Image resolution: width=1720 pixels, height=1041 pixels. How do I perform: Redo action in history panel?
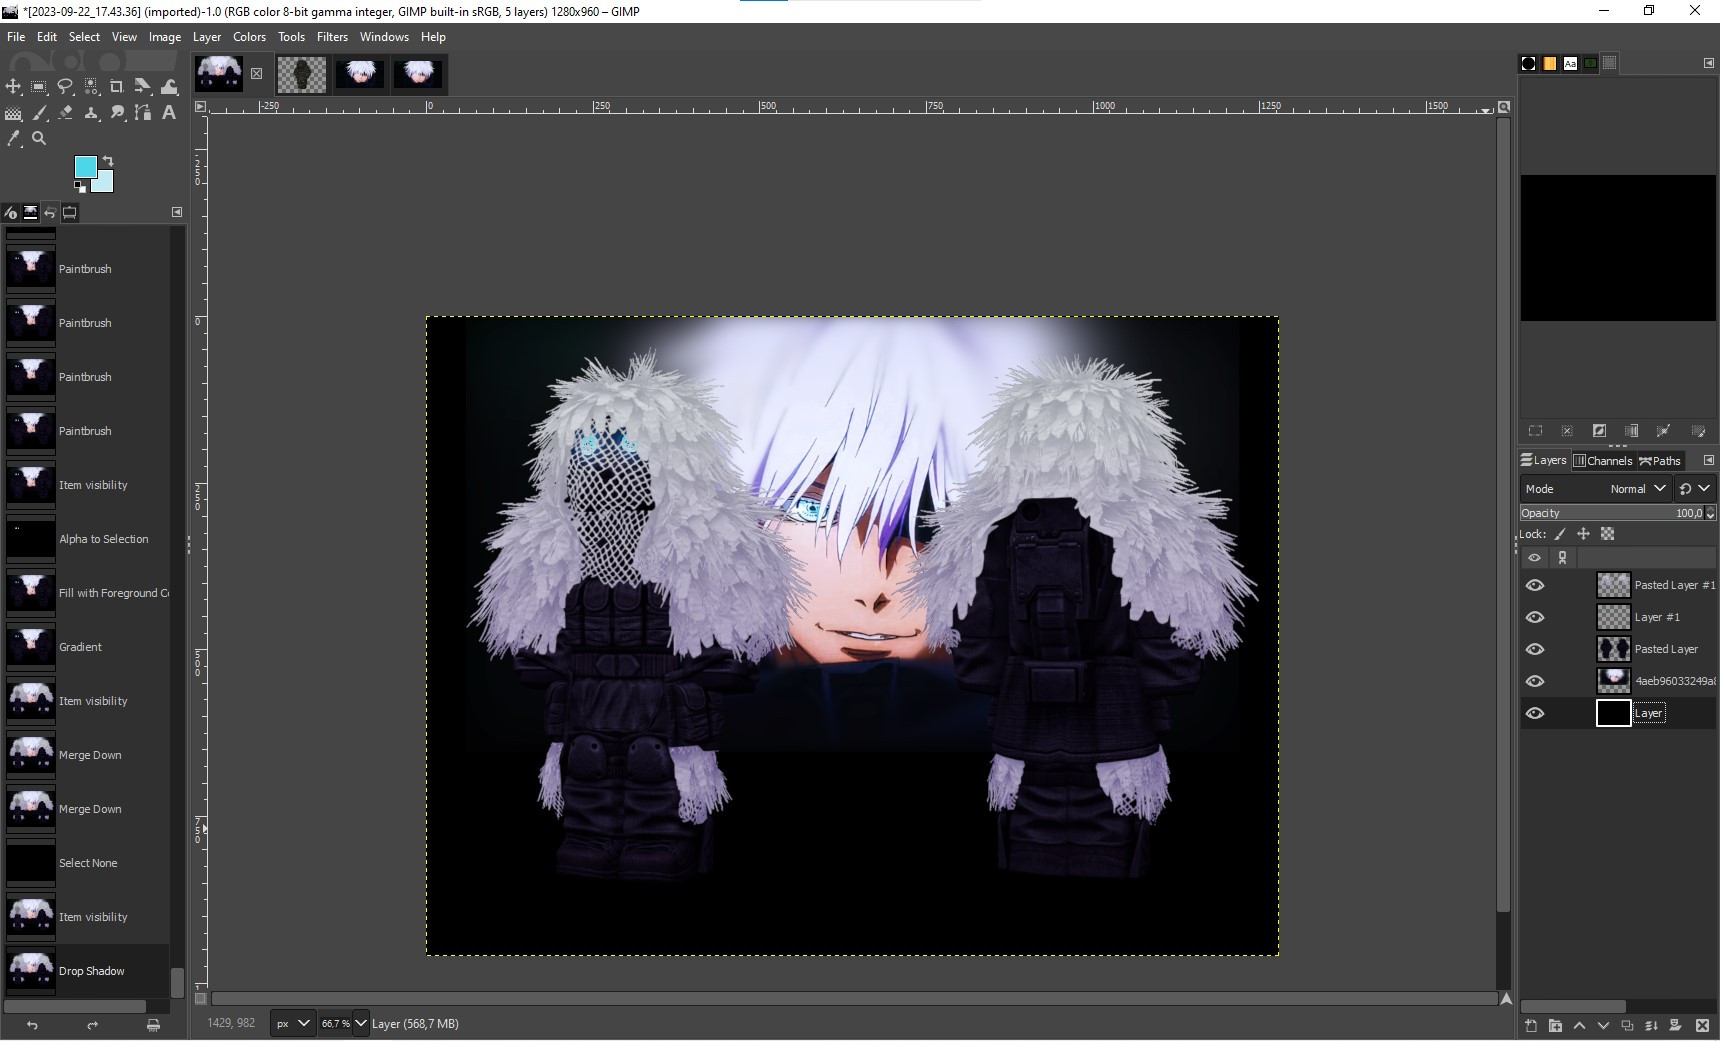92,1025
